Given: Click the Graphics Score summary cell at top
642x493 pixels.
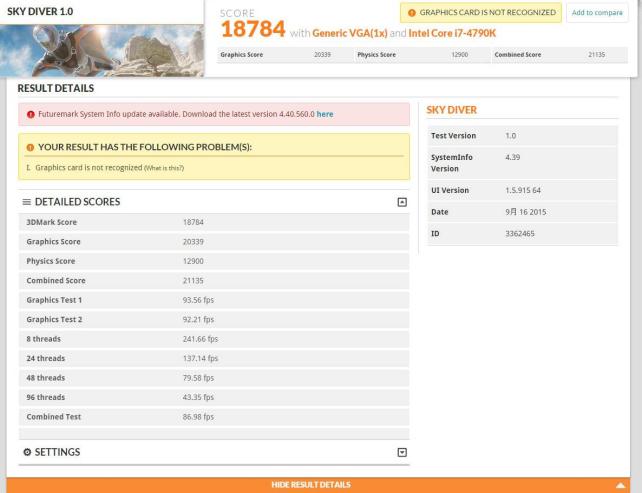Looking at the screenshot, I should [x=285, y=55].
